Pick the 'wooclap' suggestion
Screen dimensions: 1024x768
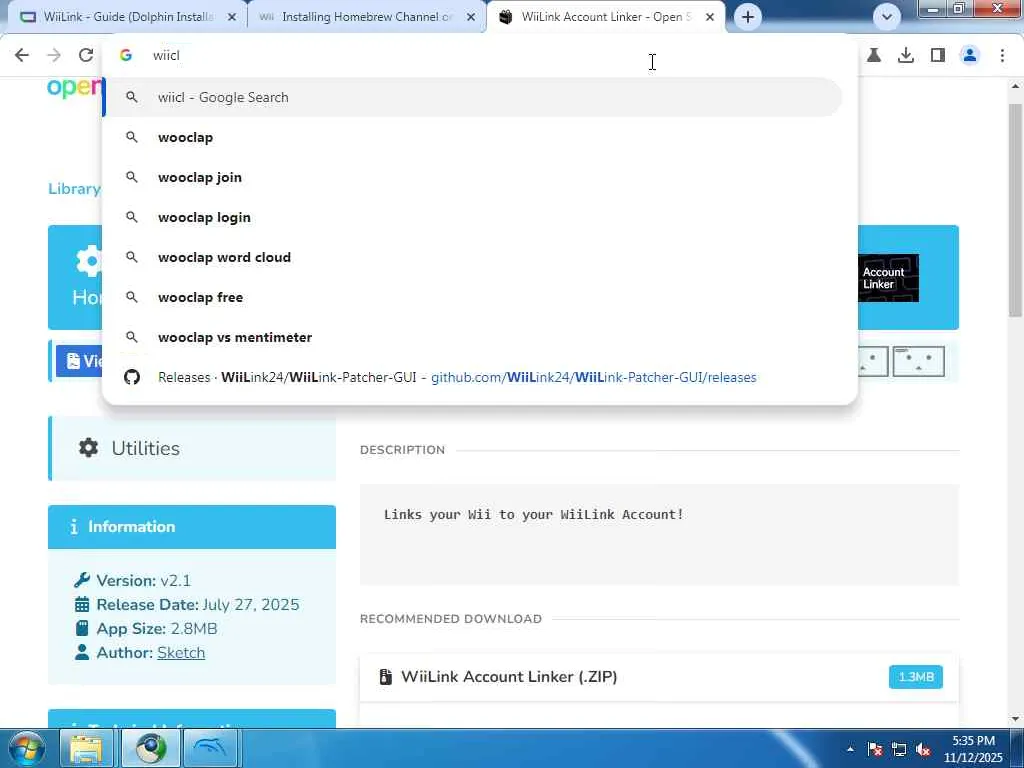473,137
